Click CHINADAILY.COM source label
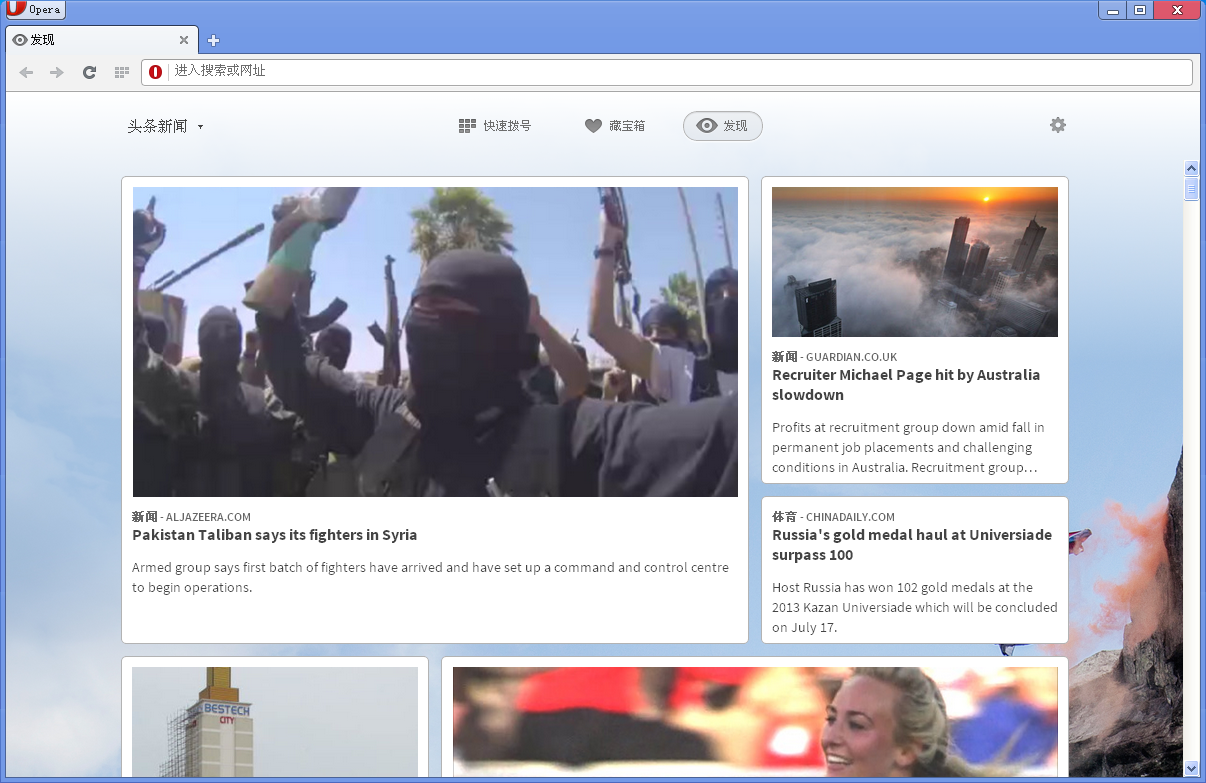This screenshot has height=783, width=1206. click(x=850, y=517)
